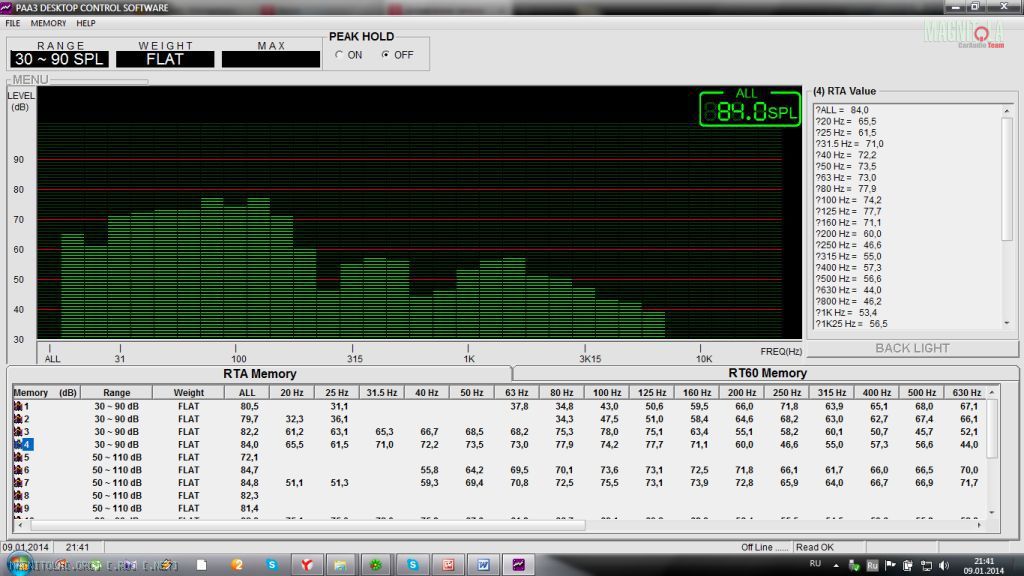Open the FILE menu
Screen dimensions: 1024x576
pos(12,23)
